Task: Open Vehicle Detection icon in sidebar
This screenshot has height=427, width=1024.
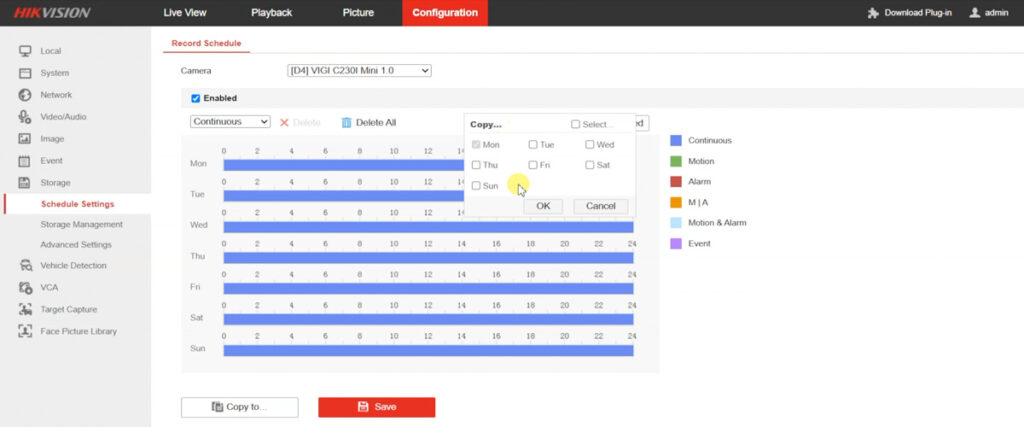Action: [x=25, y=266]
